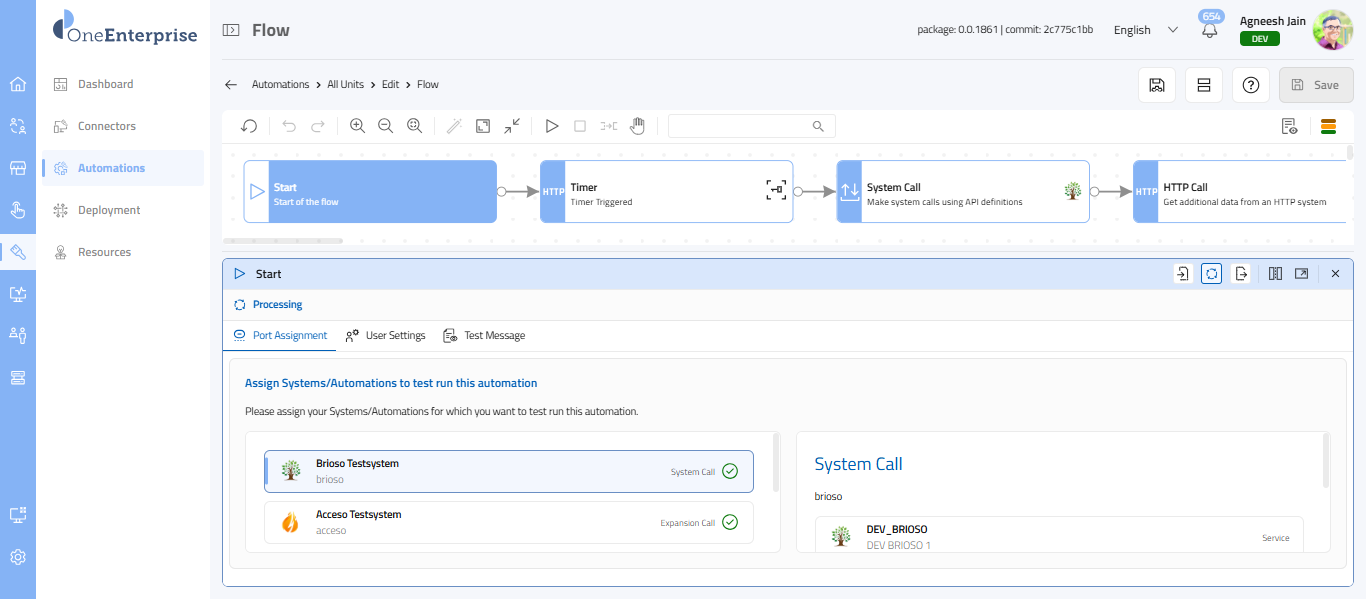Click the magic wand auto-layout icon
The image size is (1366, 599).
pos(454,126)
